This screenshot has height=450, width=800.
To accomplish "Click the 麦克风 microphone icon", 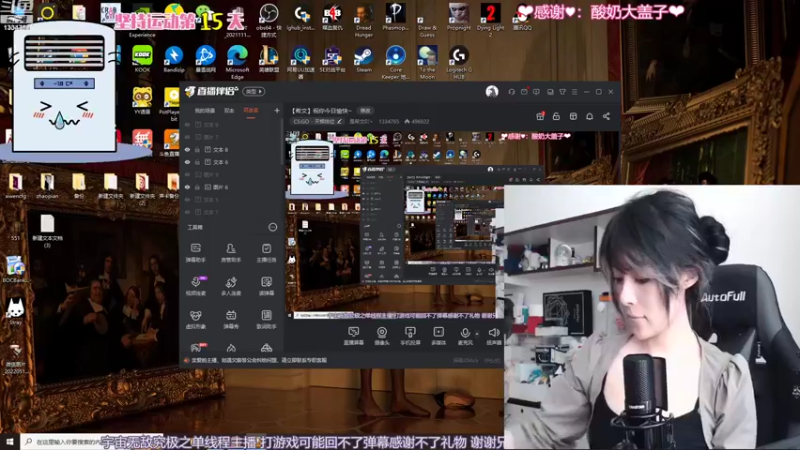I will 465,333.
